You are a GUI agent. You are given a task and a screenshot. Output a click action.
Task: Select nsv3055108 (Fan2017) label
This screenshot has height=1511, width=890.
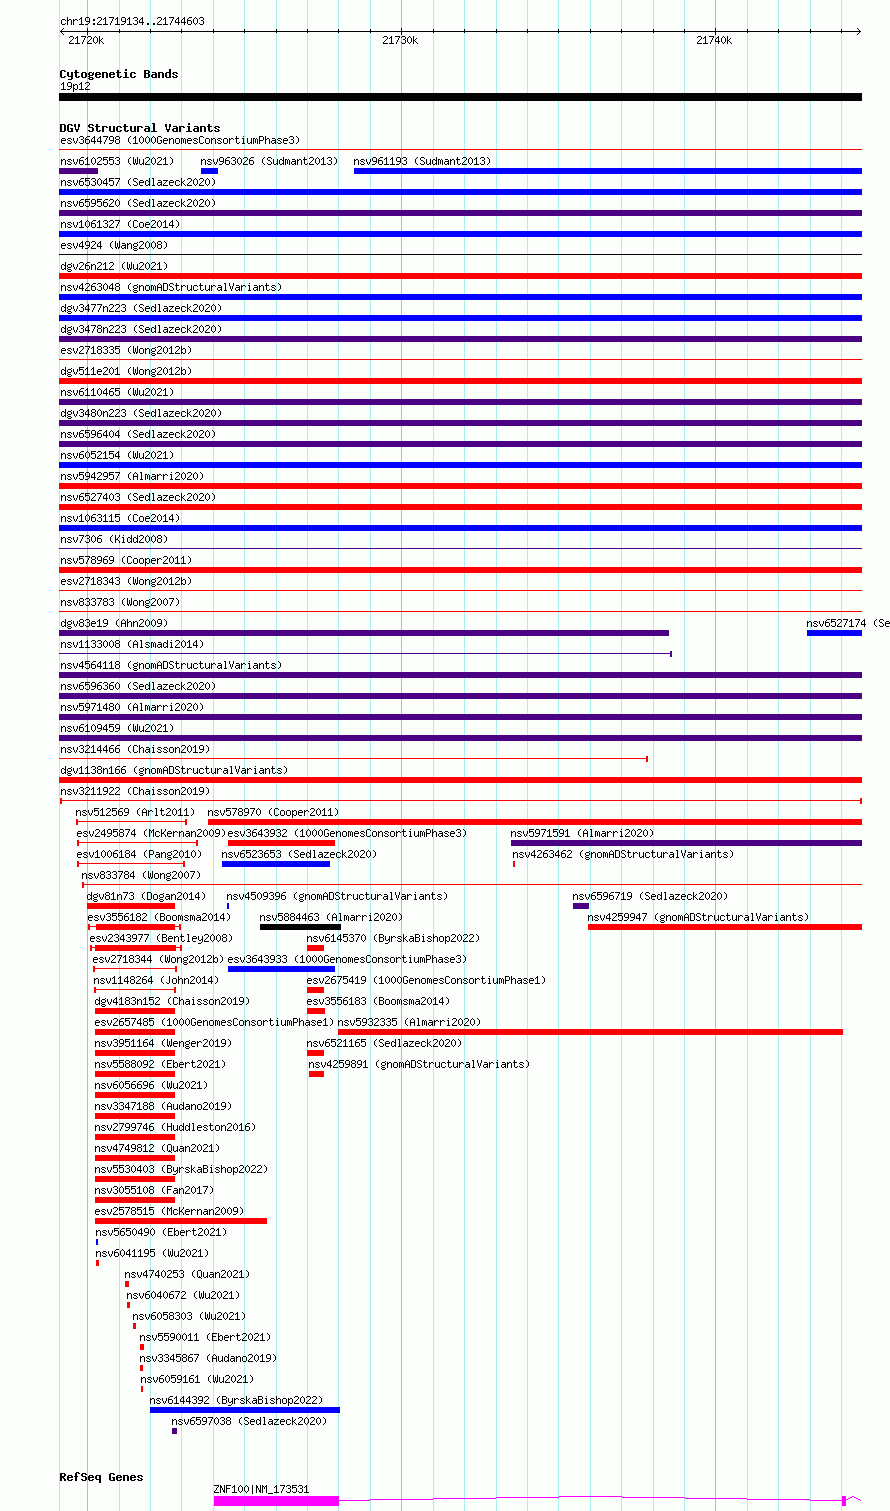(154, 1190)
